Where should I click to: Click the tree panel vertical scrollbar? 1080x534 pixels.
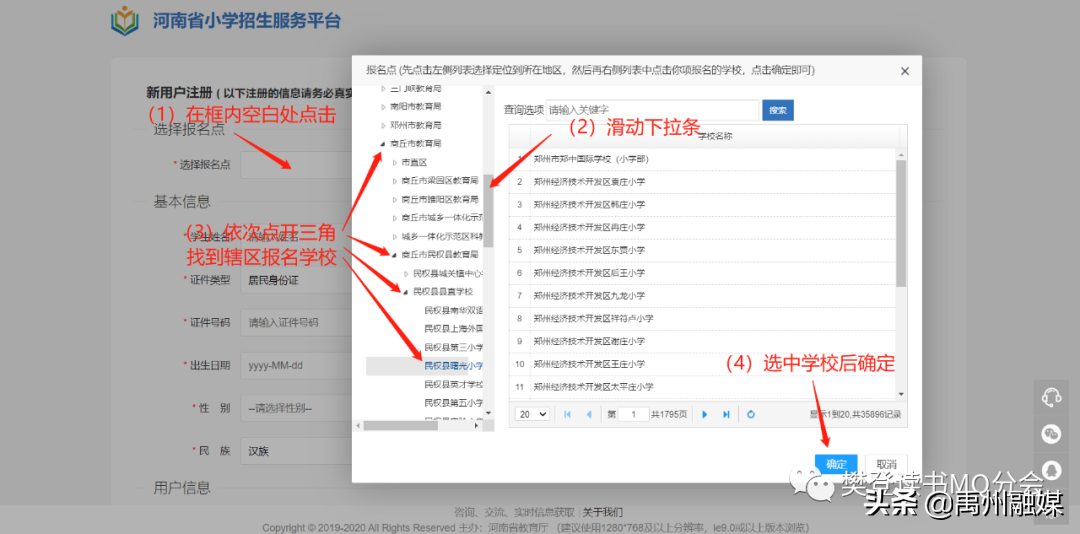point(488,210)
